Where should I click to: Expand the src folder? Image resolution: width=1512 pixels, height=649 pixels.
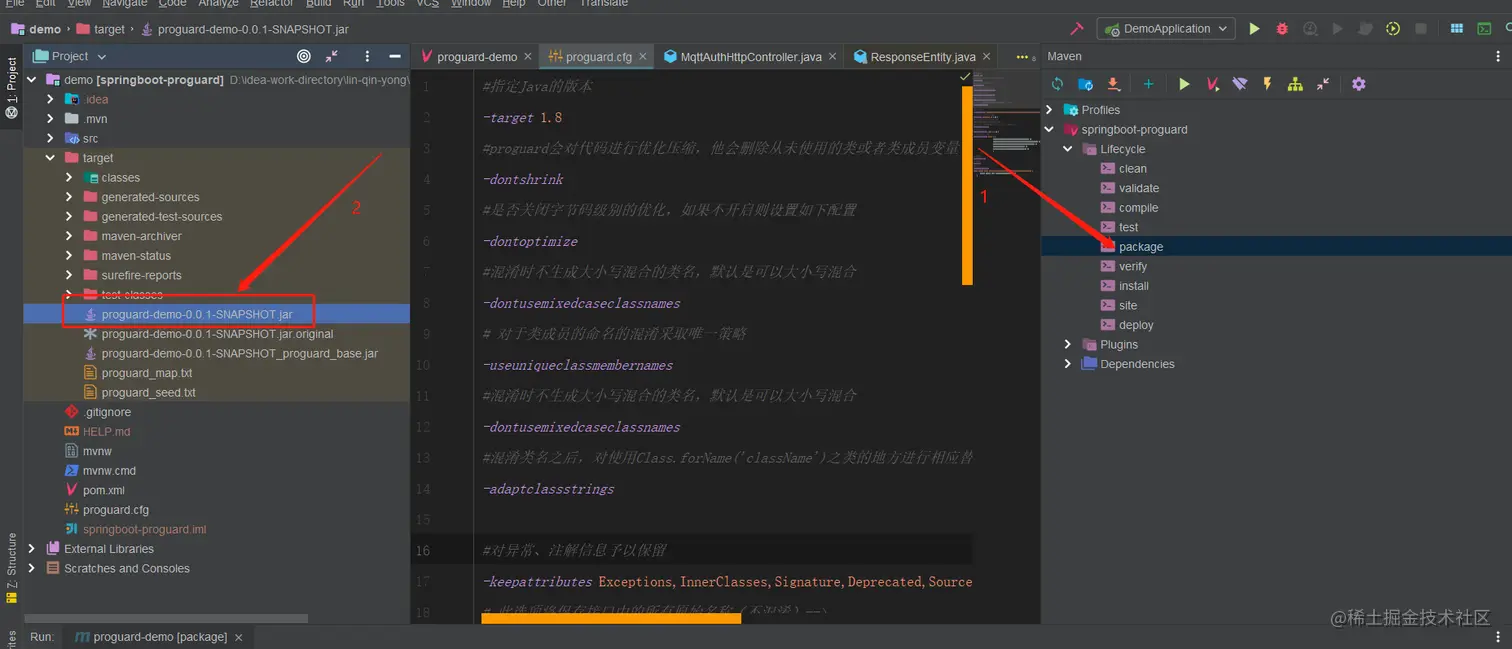tap(50, 138)
